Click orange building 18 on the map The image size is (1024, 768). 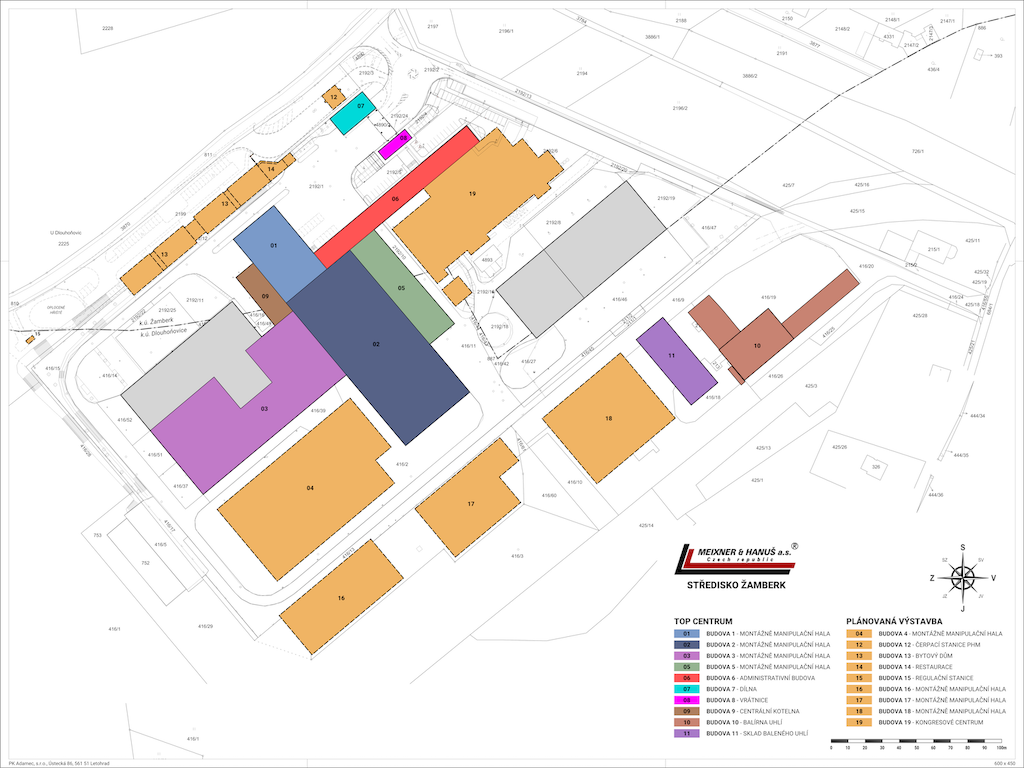point(608,417)
